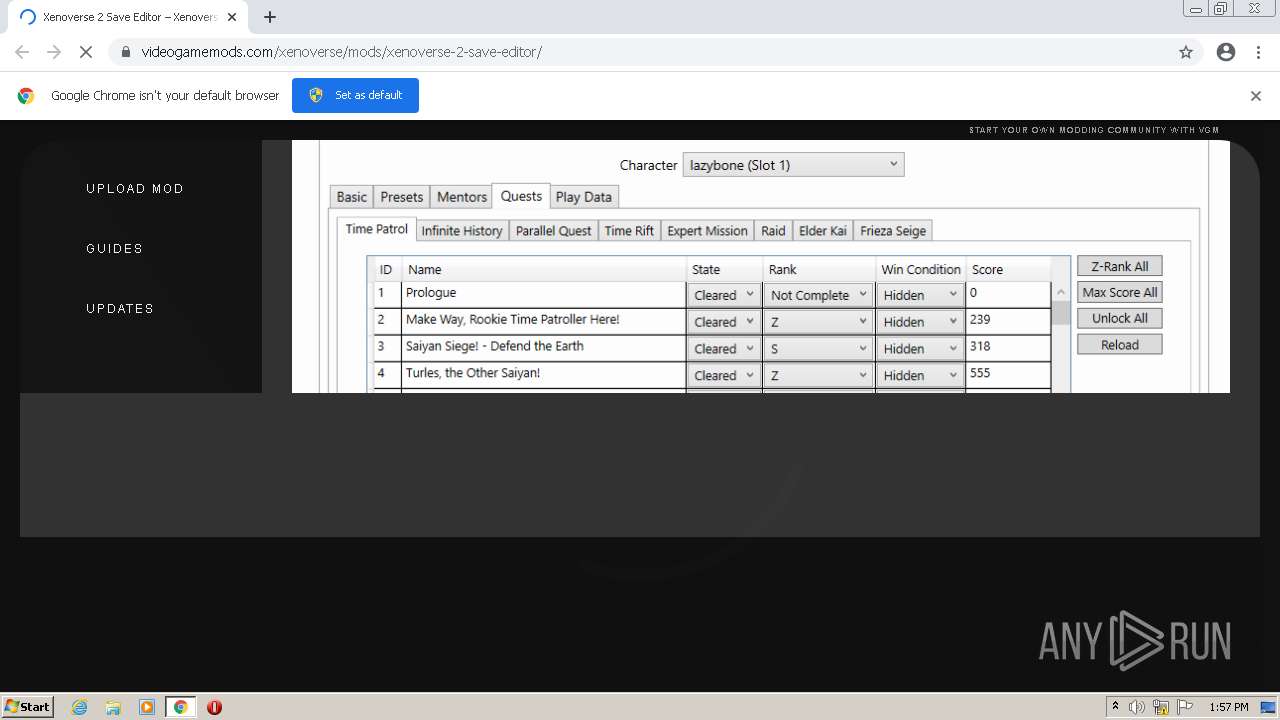
Task: Launch Internet Explorer from taskbar
Action: [x=80, y=707]
